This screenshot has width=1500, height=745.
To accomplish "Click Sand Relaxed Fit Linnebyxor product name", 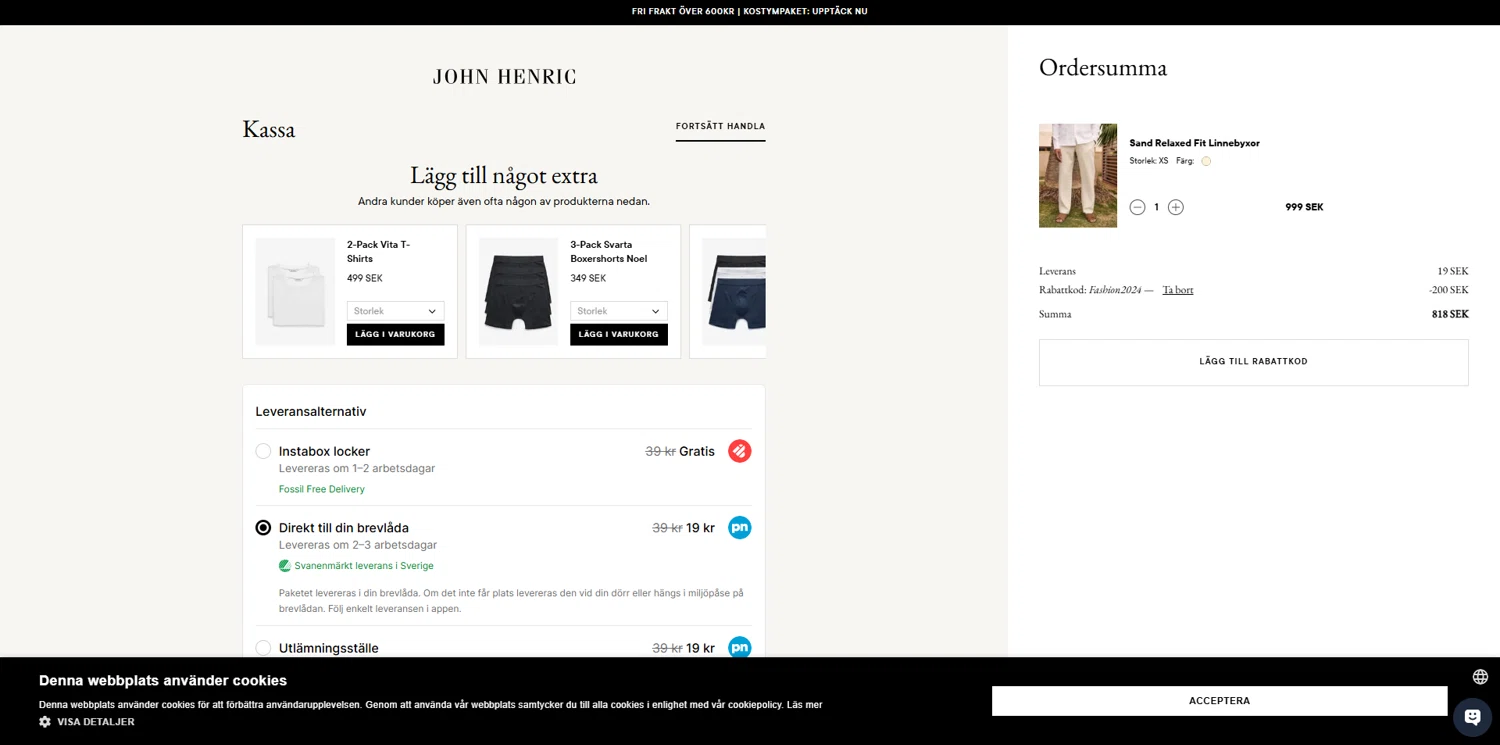I will [1194, 143].
